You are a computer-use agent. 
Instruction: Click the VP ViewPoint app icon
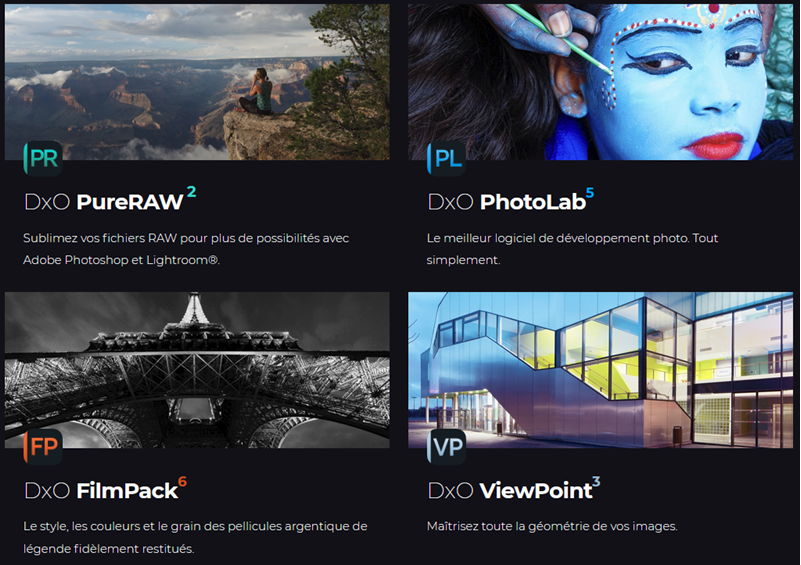point(446,447)
